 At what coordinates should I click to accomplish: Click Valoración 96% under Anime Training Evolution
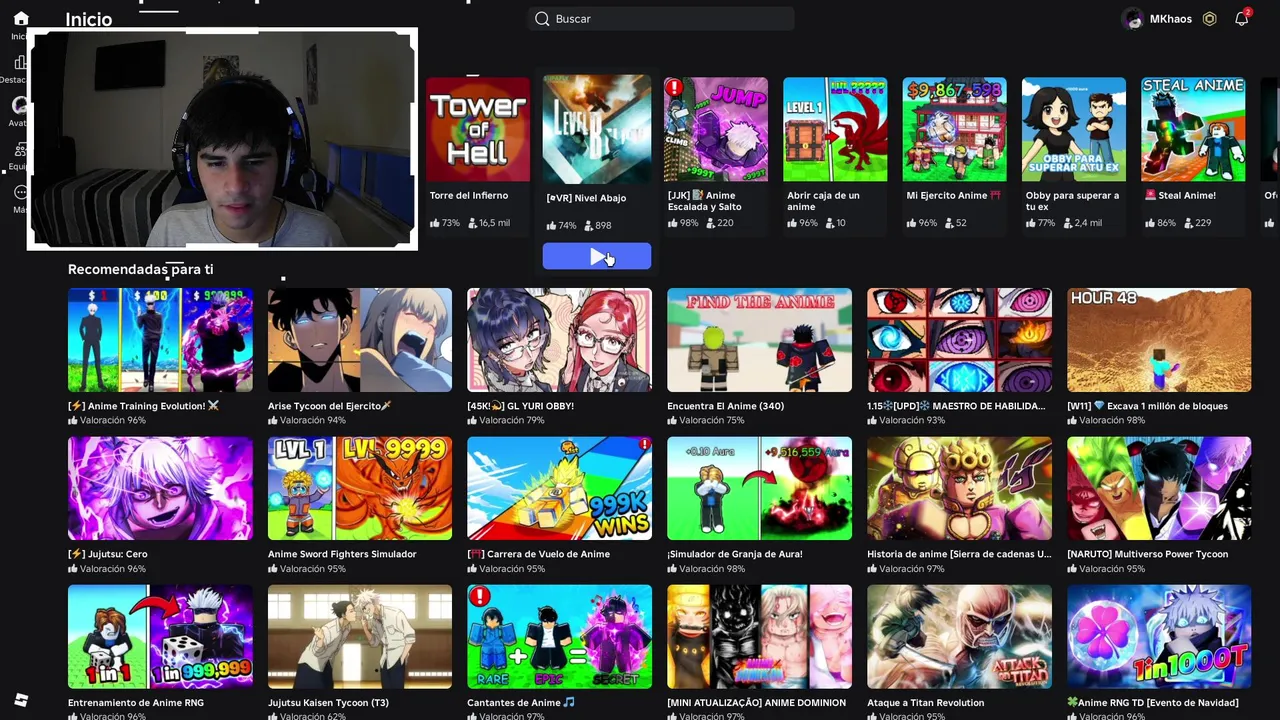107,421
